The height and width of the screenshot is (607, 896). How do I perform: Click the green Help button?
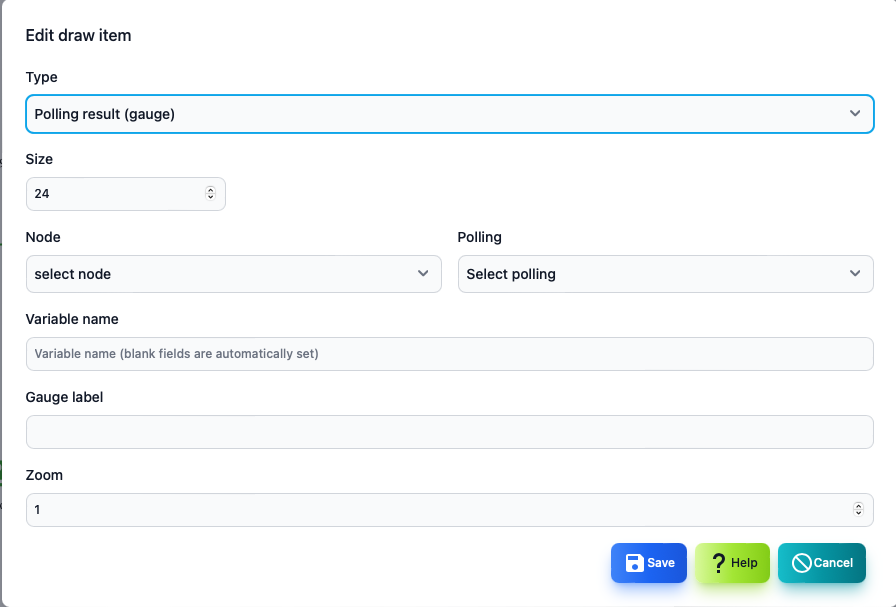(x=733, y=563)
